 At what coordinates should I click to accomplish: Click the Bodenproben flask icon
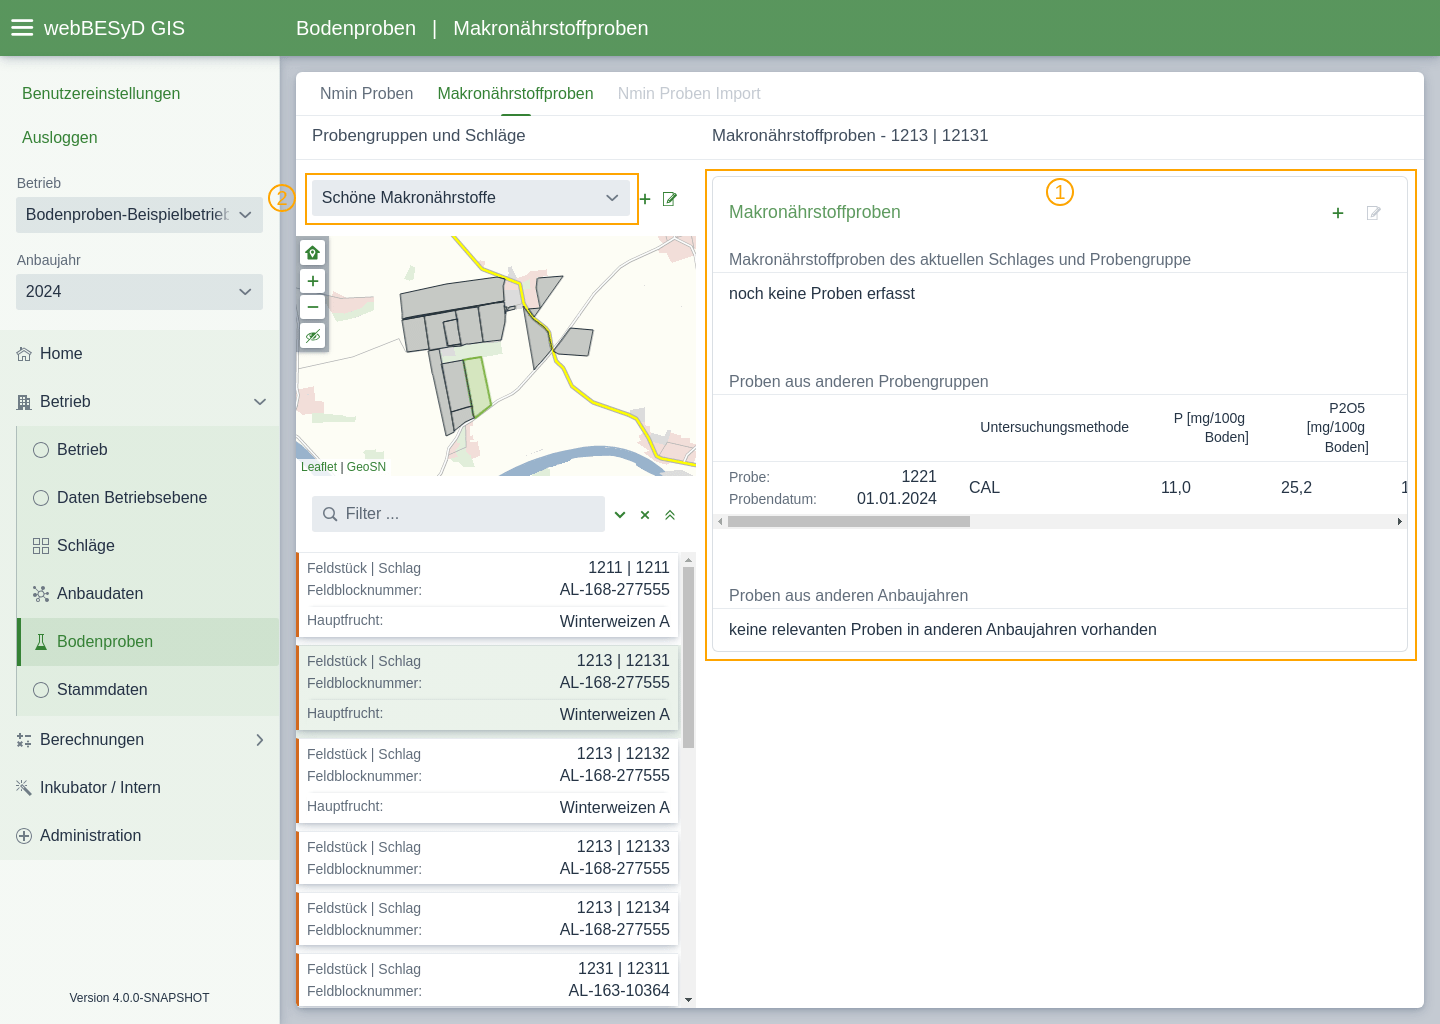click(x=41, y=642)
